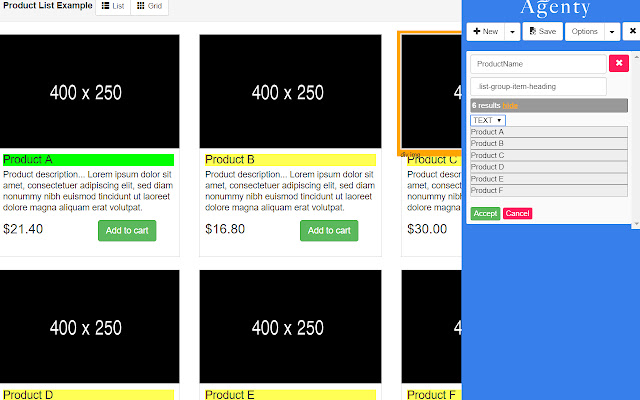
Task: Open the dropdown arrow next to New
Action: pos(512,31)
